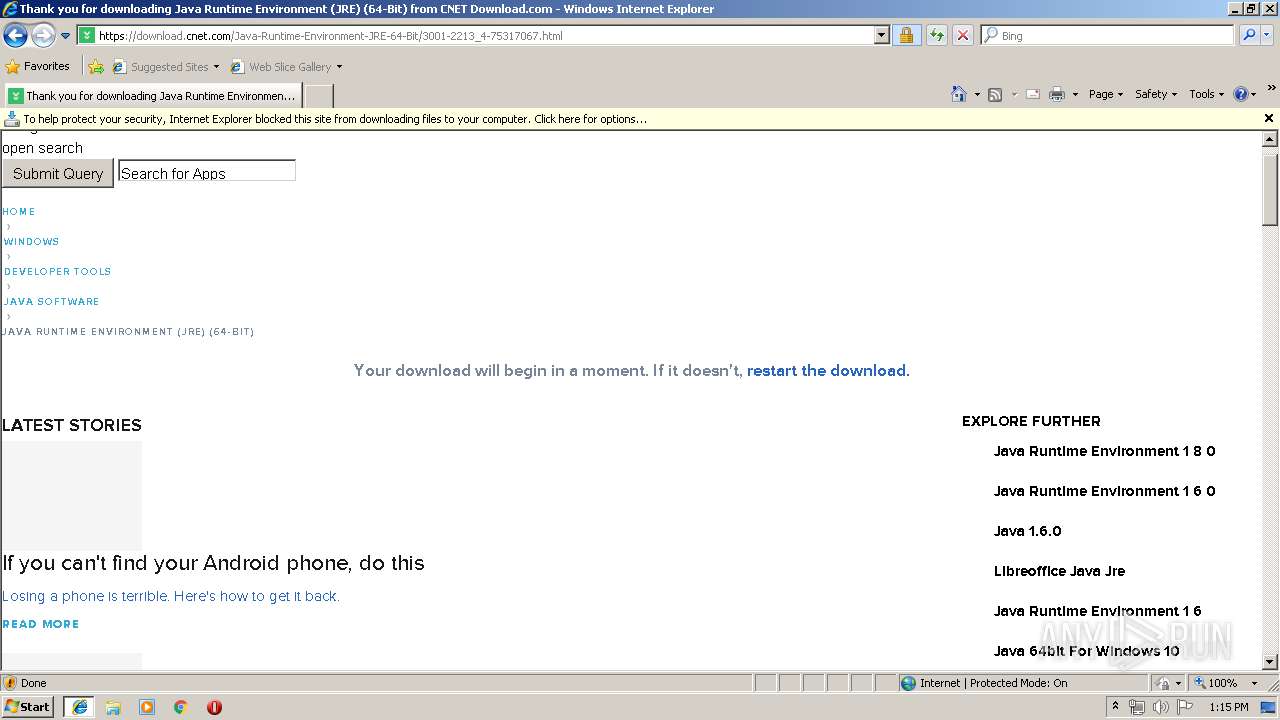Click the volume speaker tray icon

1160,707
